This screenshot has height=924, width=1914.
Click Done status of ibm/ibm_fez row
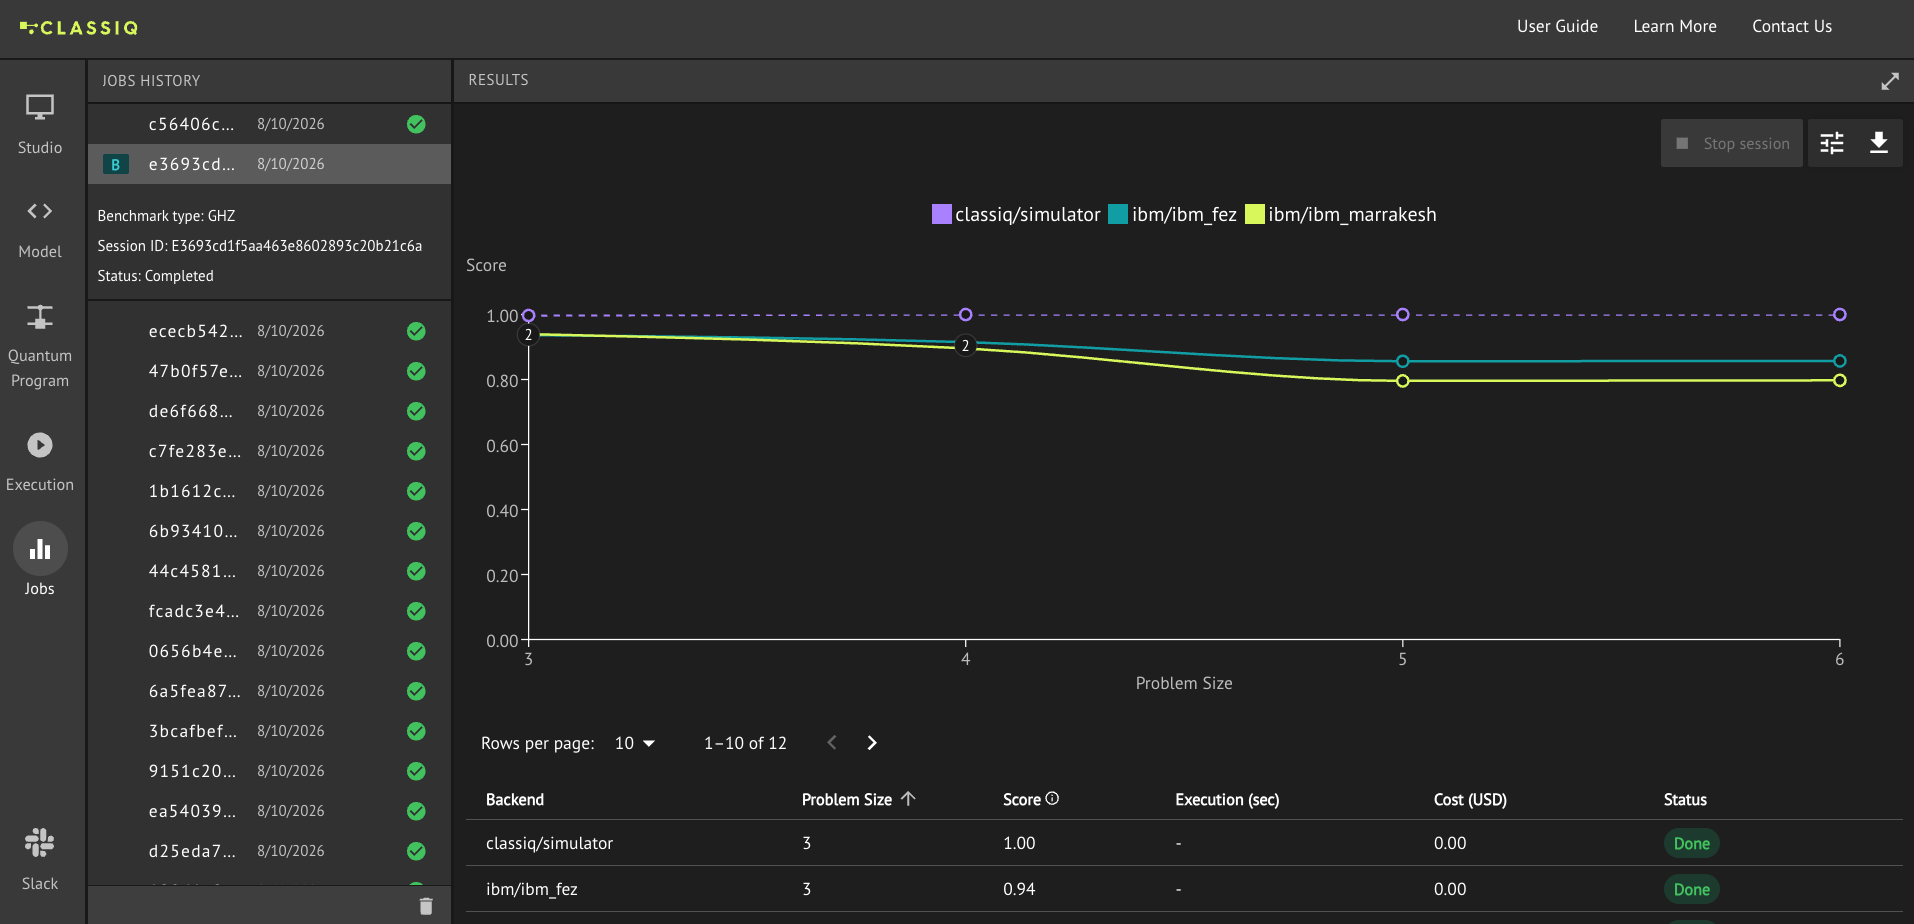tap(1691, 889)
